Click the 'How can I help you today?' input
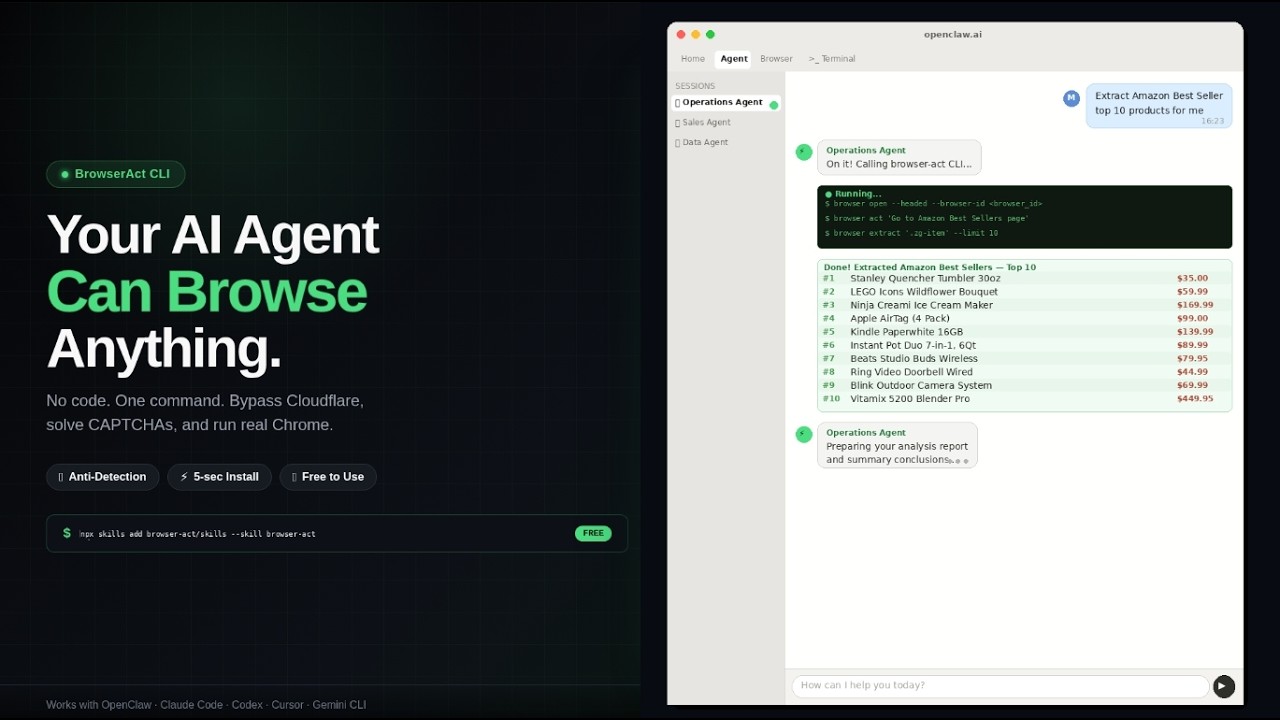The height and width of the screenshot is (720, 1280). [x=1000, y=686]
